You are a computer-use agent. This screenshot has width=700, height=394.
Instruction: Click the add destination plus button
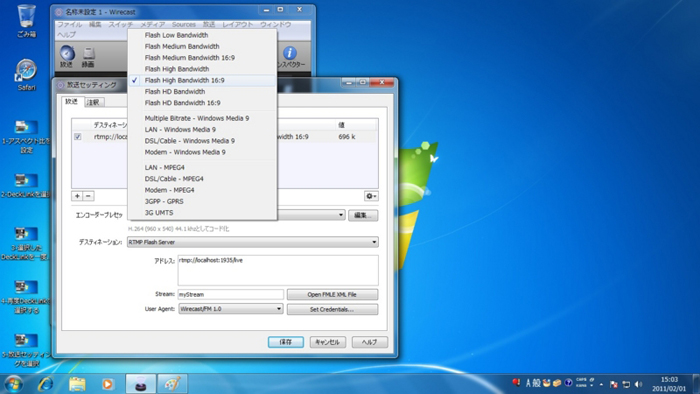[x=77, y=196]
